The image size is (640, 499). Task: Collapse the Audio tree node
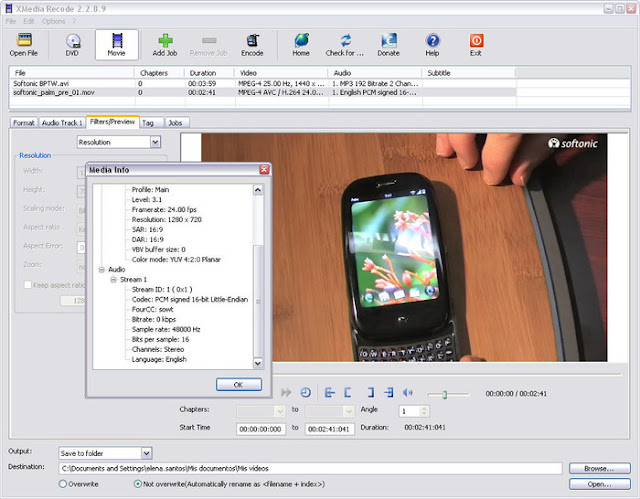[102, 270]
